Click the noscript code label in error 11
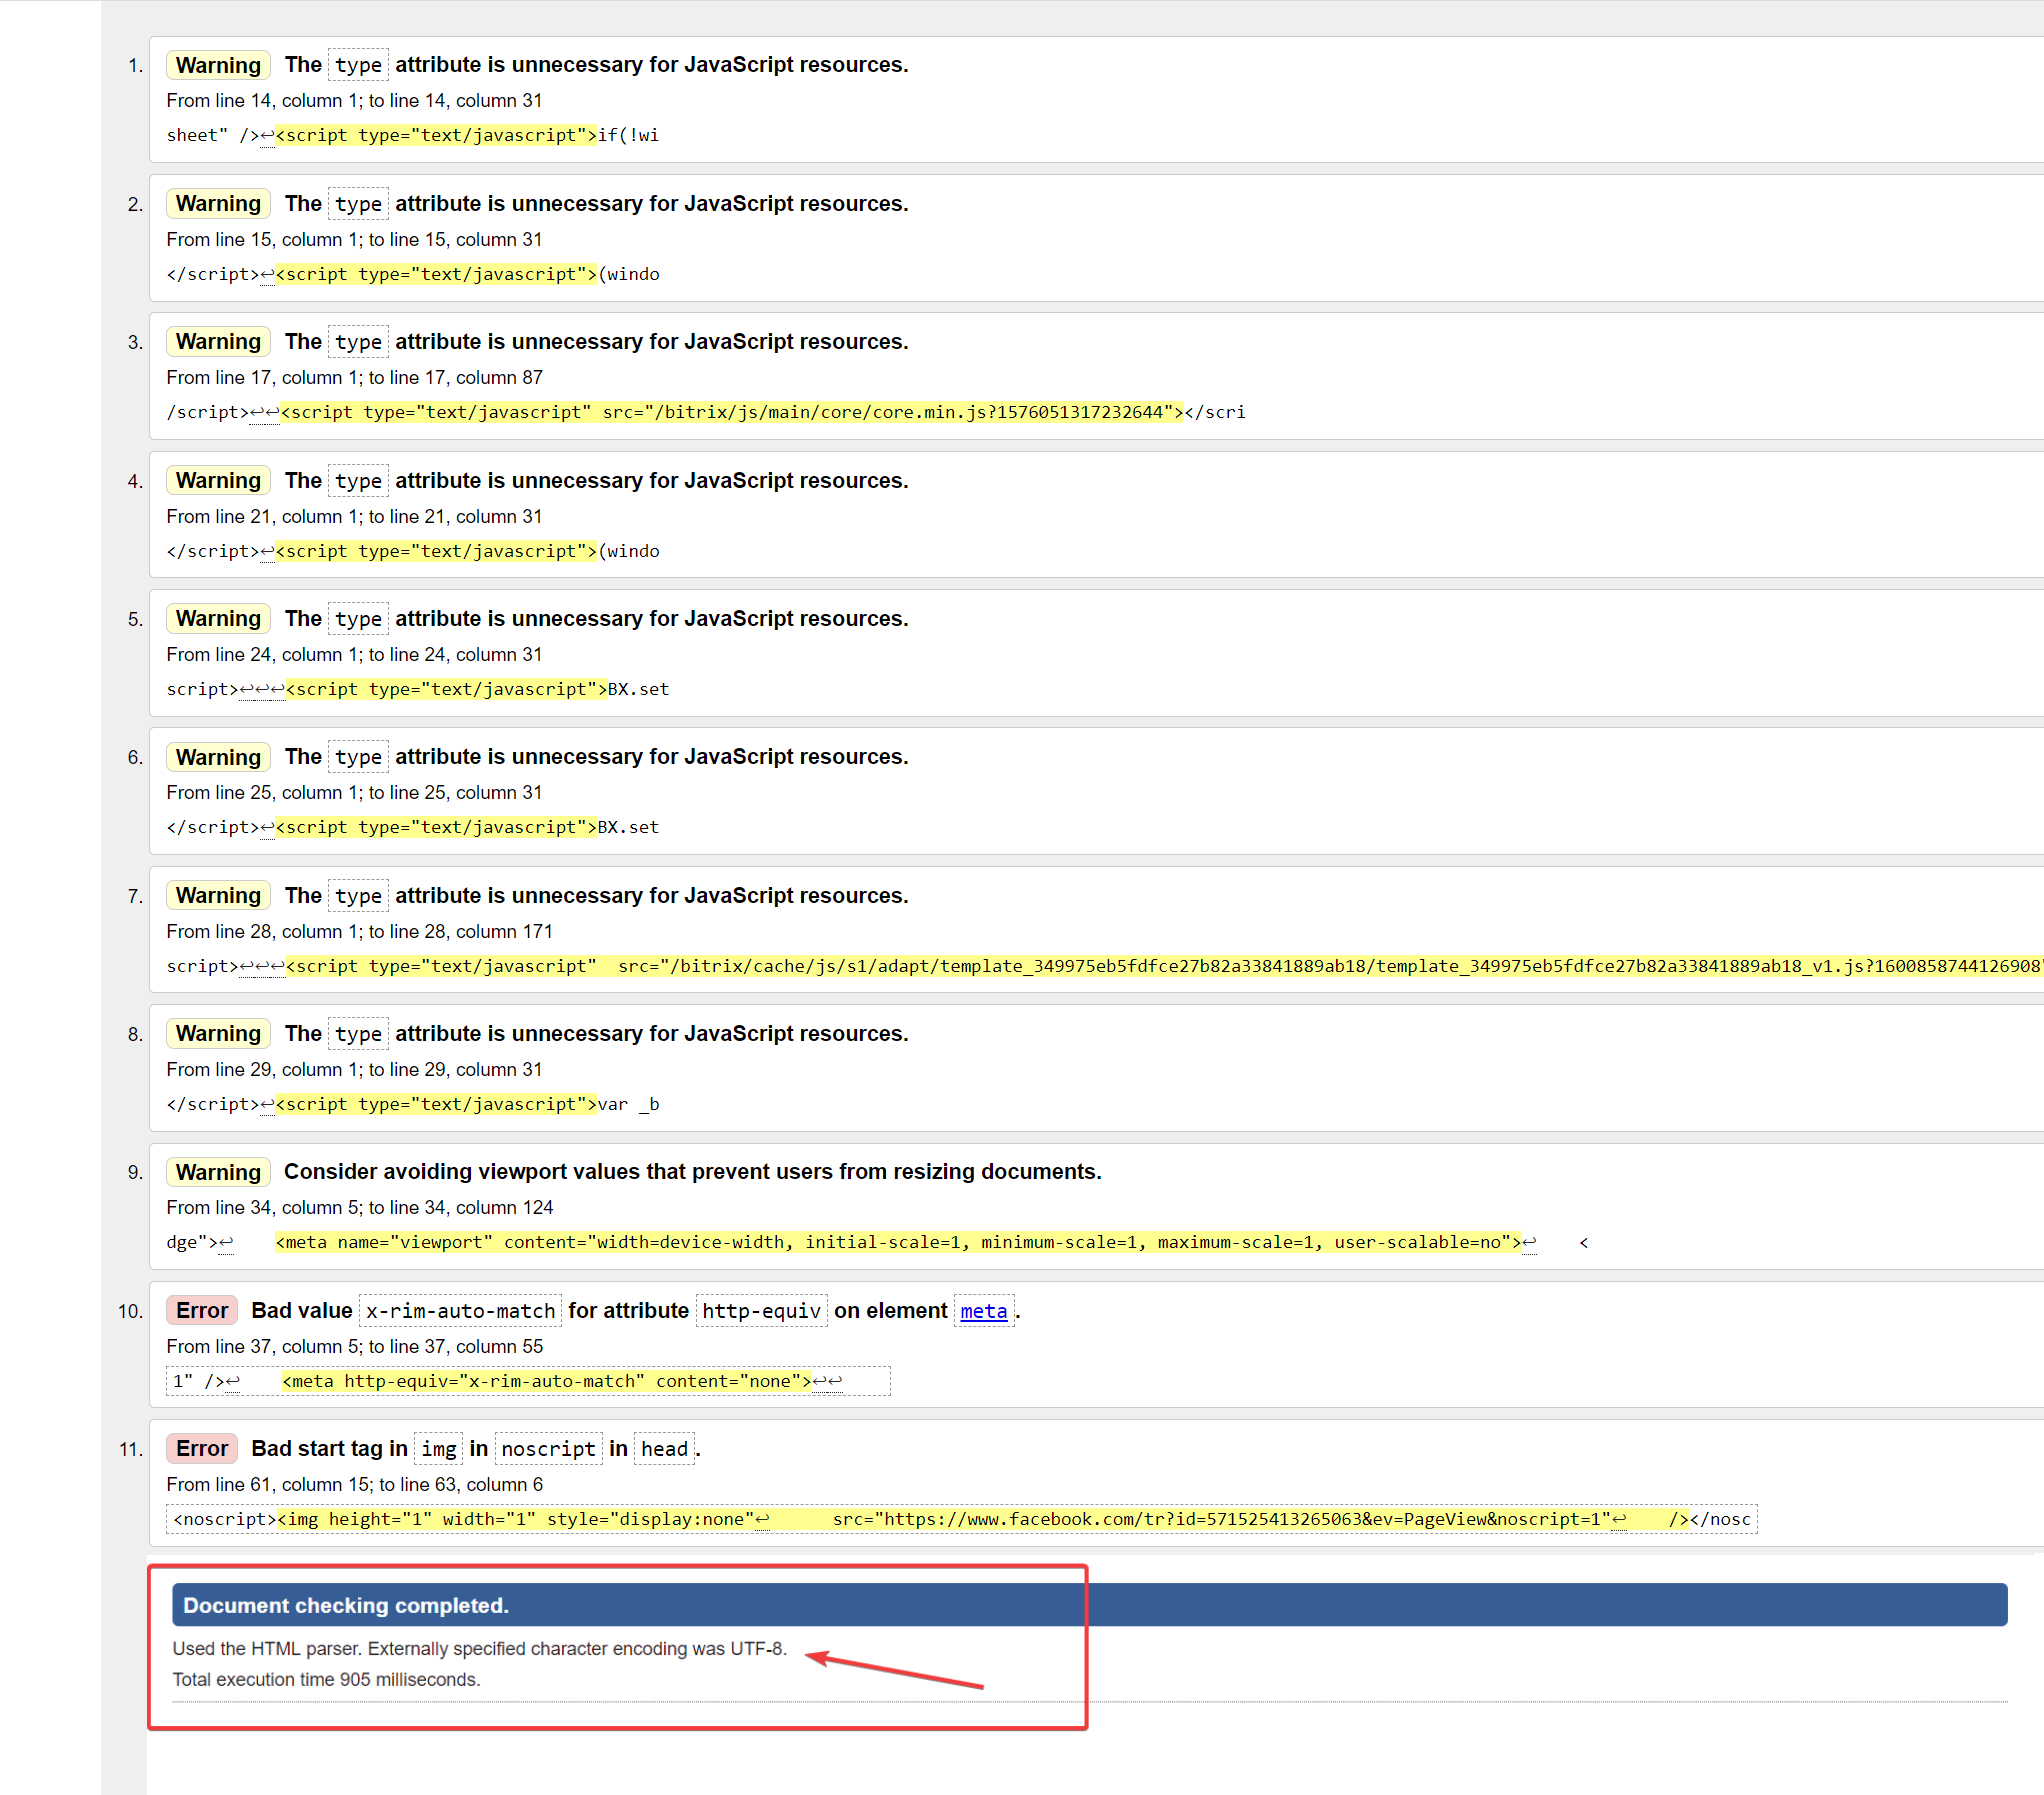The height and width of the screenshot is (1795, 2044). pos(548,1449)
